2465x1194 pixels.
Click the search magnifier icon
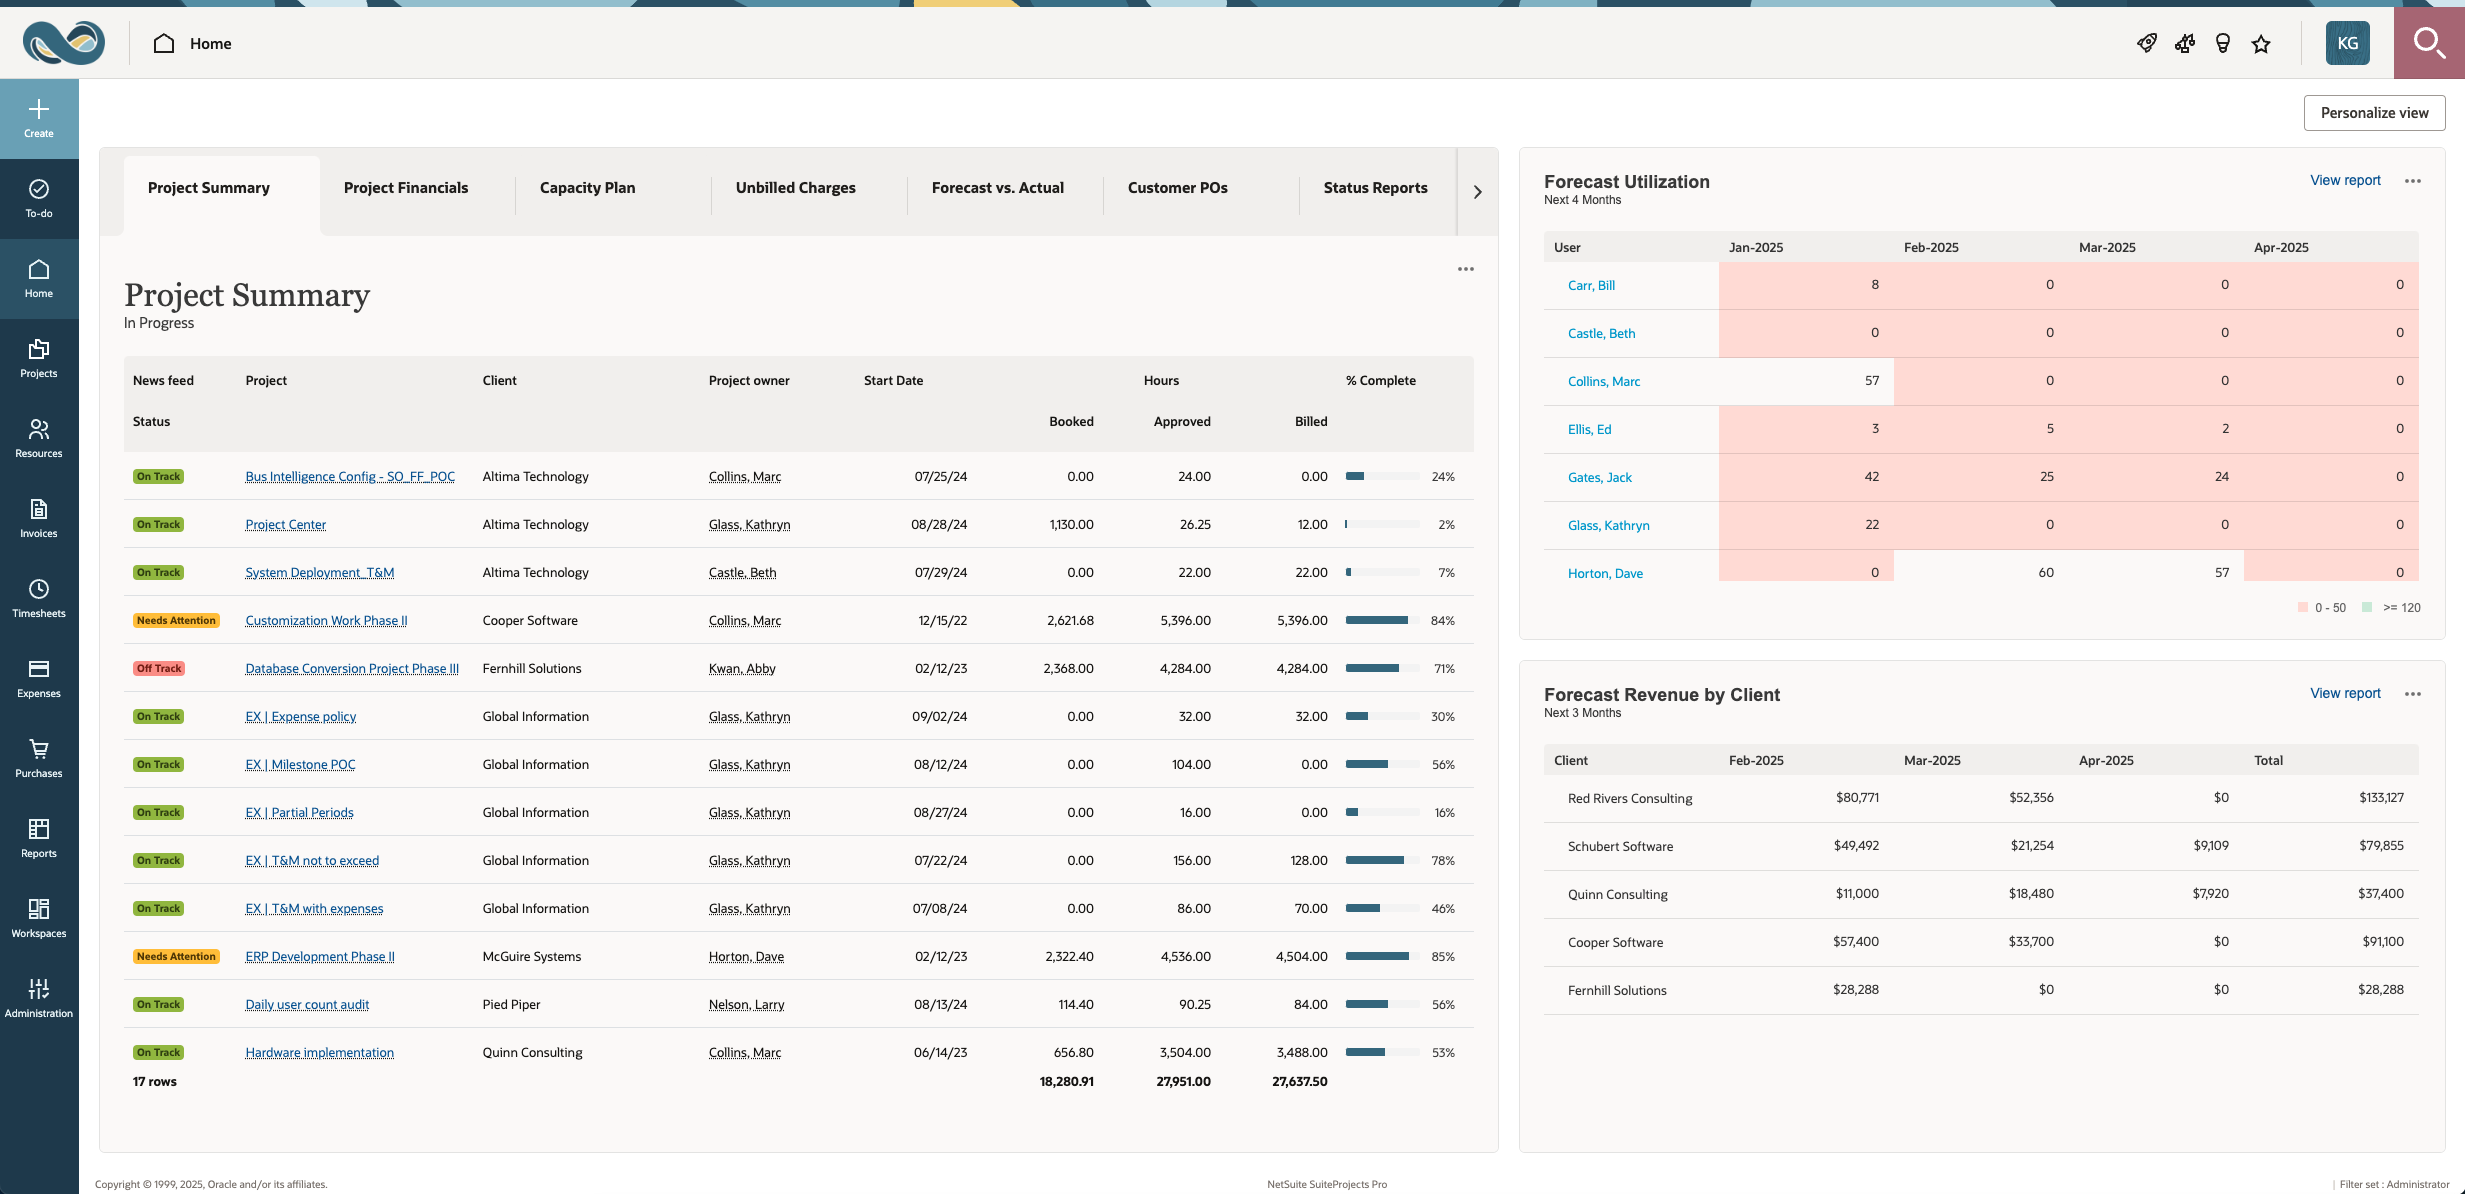click(x=2428, y=43)
